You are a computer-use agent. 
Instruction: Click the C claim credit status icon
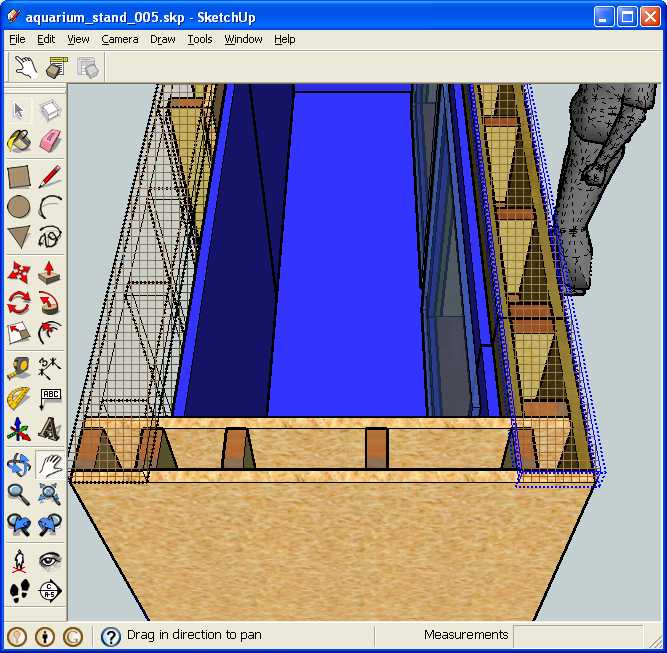73,636
